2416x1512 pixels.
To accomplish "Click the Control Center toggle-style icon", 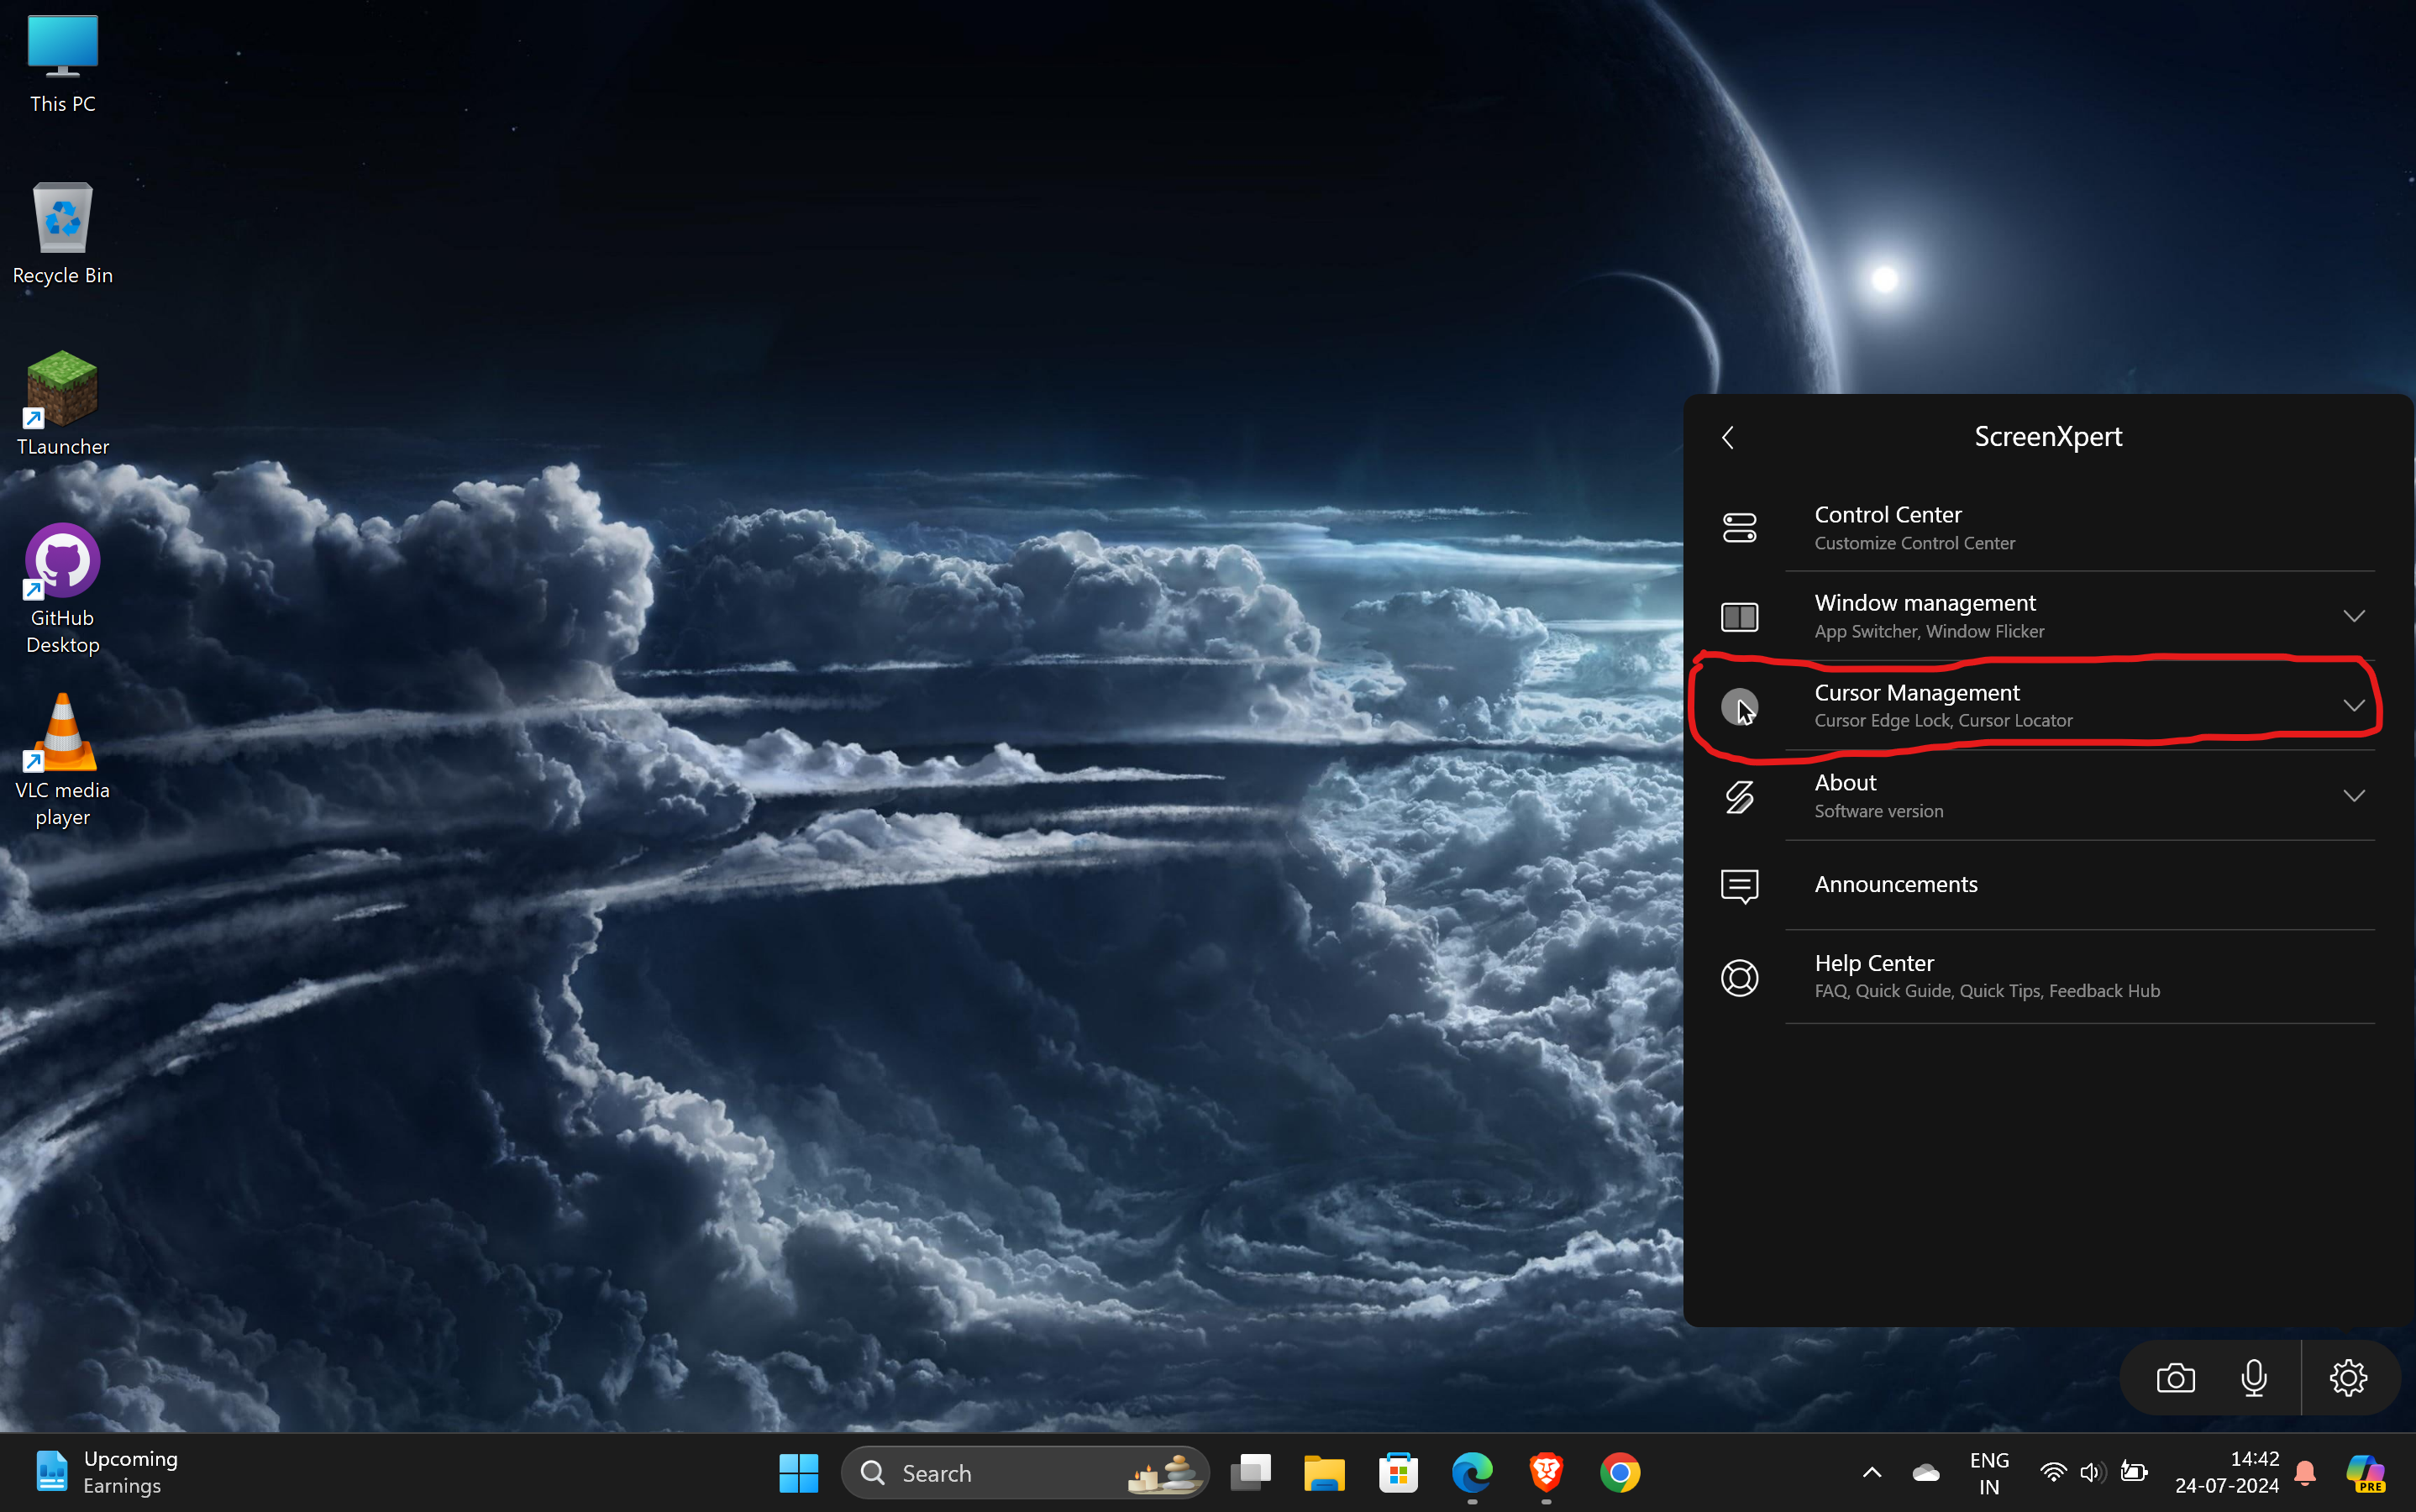I will point(1739,528).
